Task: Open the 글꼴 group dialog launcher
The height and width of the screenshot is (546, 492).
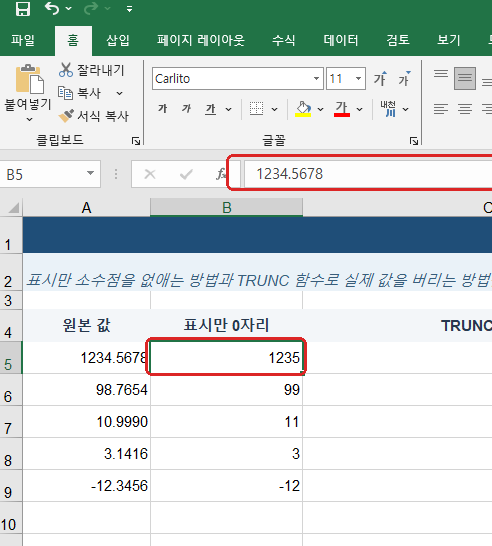Action: coord(414,141)
